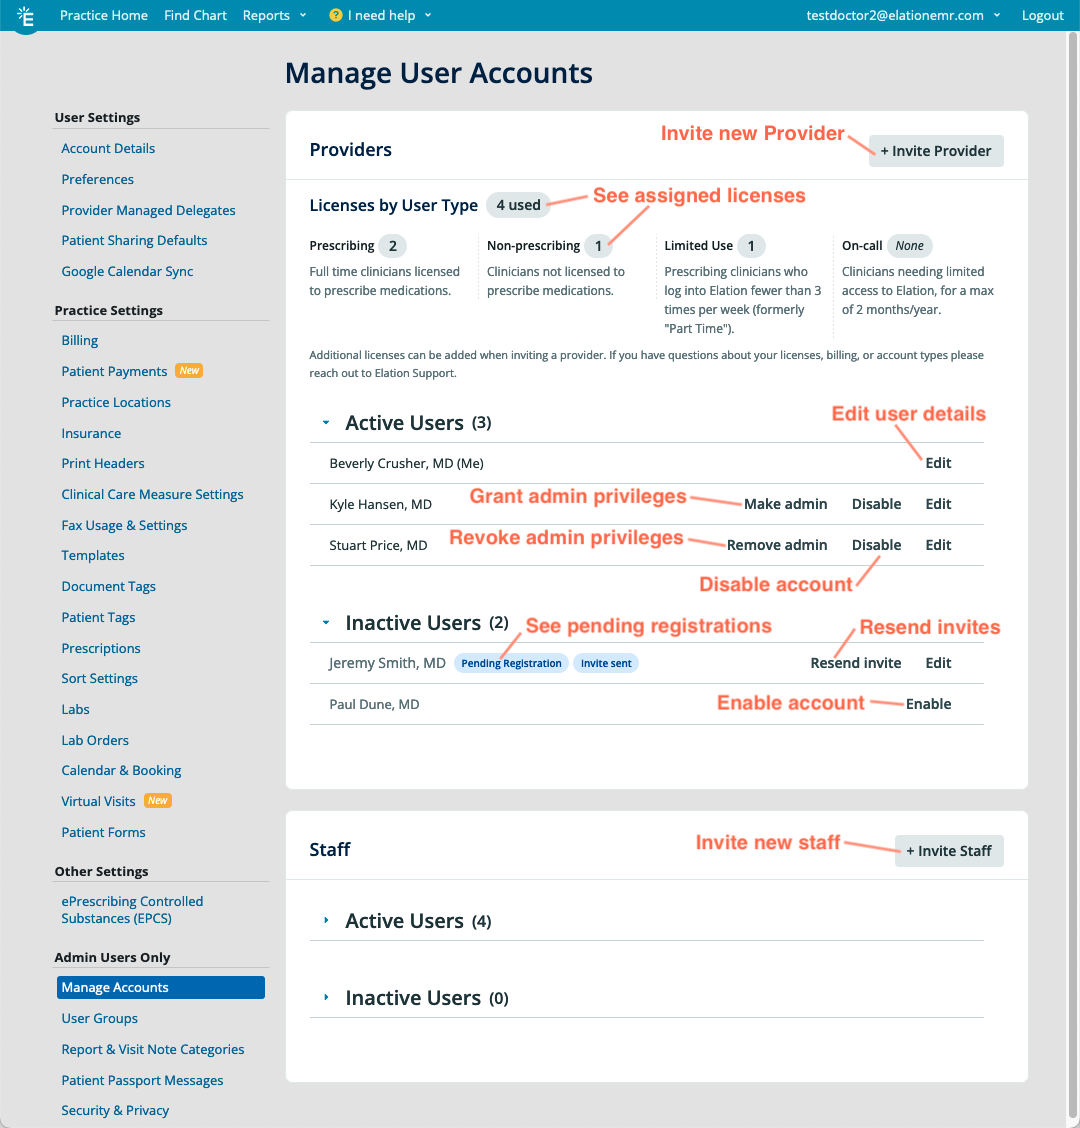Viewport: 1080px width, 1128px height.
Task: Open Security & Privacy settings
Action: coord(115,1110)
